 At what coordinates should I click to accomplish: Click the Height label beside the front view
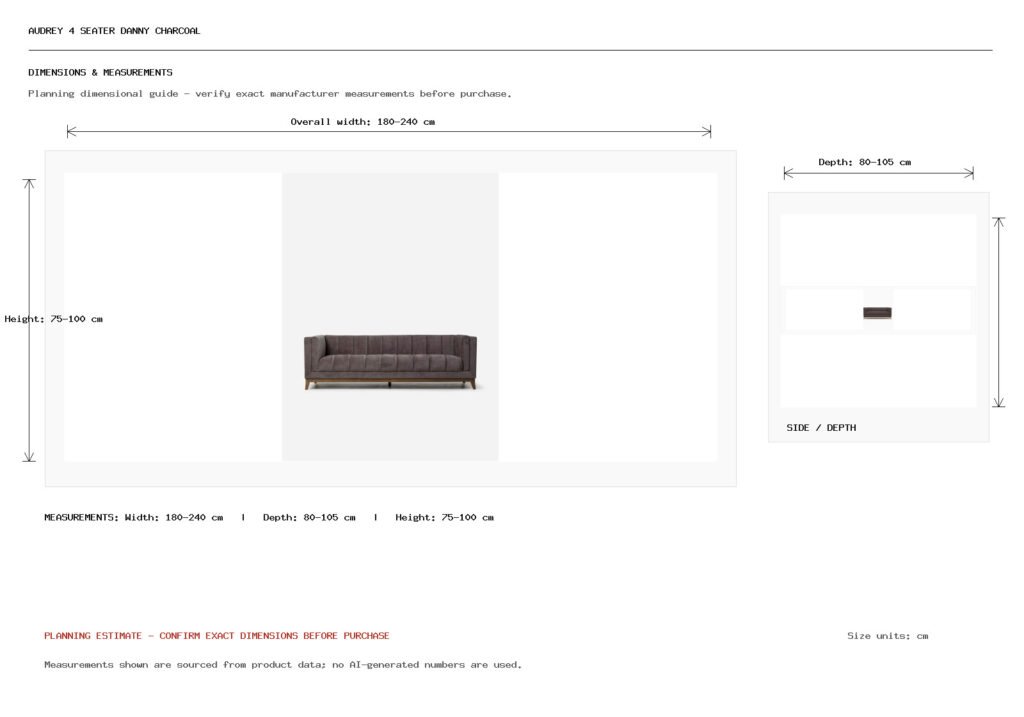click(54, 319)
